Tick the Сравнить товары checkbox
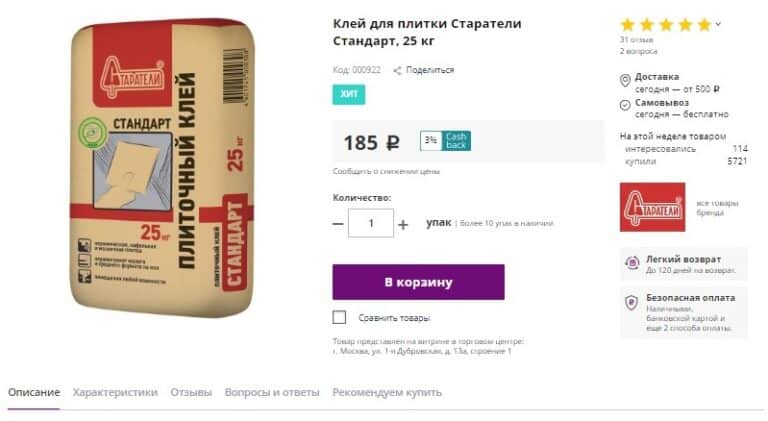The height and width of the screenshot is (421, 768). point(339,317)
